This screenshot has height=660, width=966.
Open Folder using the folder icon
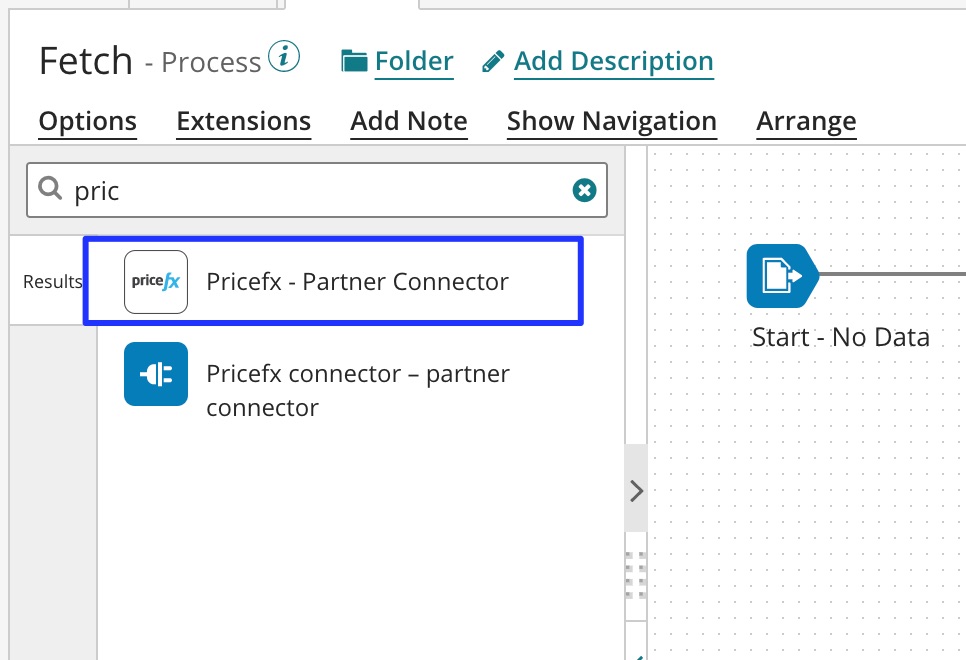click(x=355, y=60)
